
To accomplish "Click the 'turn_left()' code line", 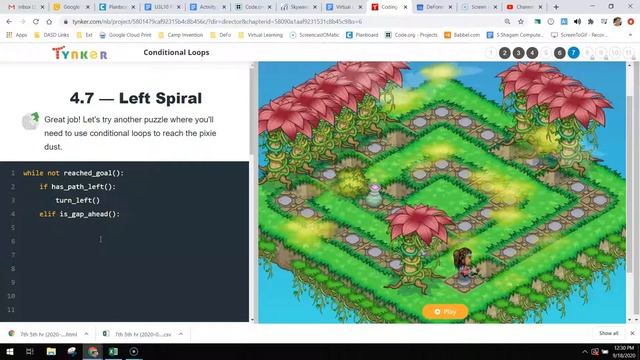I will click(78, 200).
